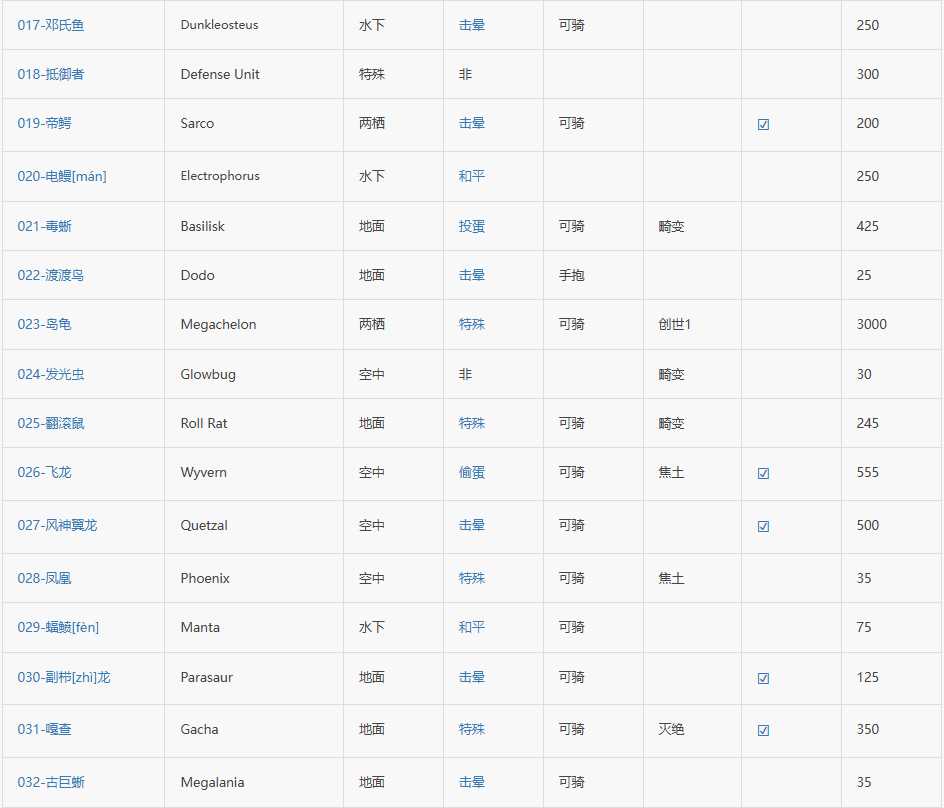Viewport: 944px width, 808px height.
Task: Toggle the checkmark in the Parasaur row
Action: pyautogui.click(x=763, y=679)
